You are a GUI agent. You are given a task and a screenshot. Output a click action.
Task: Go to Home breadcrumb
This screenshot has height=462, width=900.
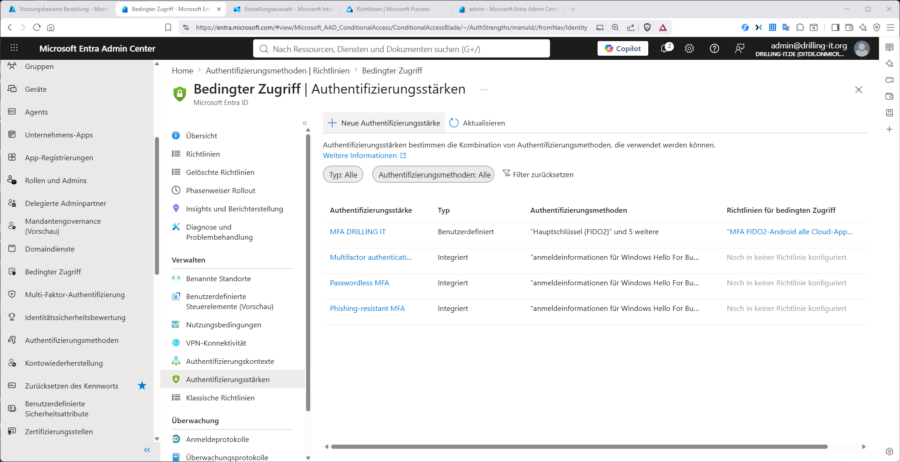(183, 71)
